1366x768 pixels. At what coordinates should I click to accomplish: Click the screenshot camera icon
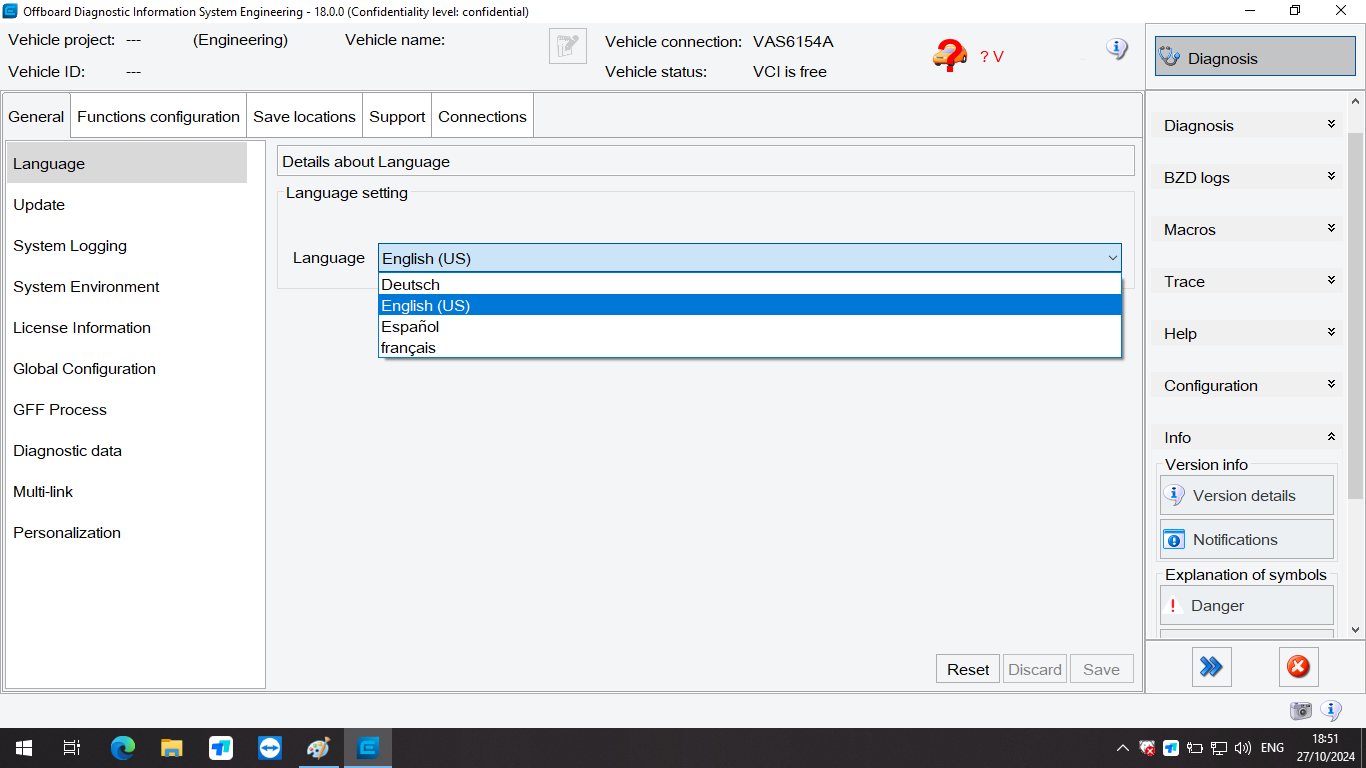tap(1300, 710)
